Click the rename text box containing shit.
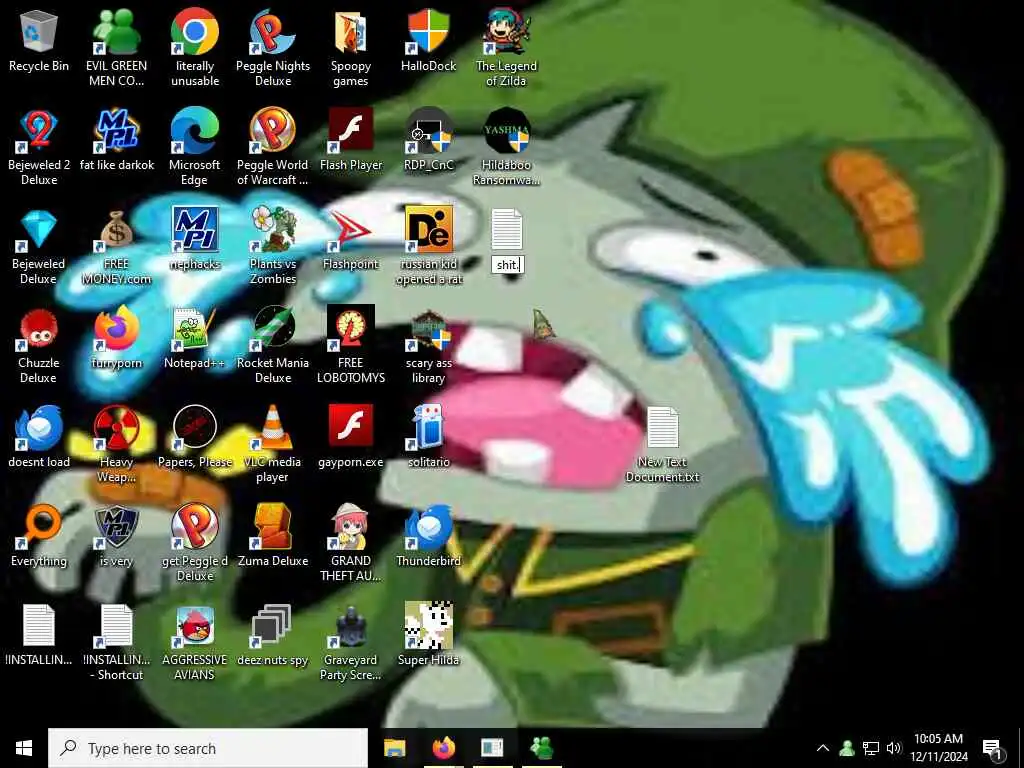This screenshot has width=1024, height=768. [x=507, y=264]
